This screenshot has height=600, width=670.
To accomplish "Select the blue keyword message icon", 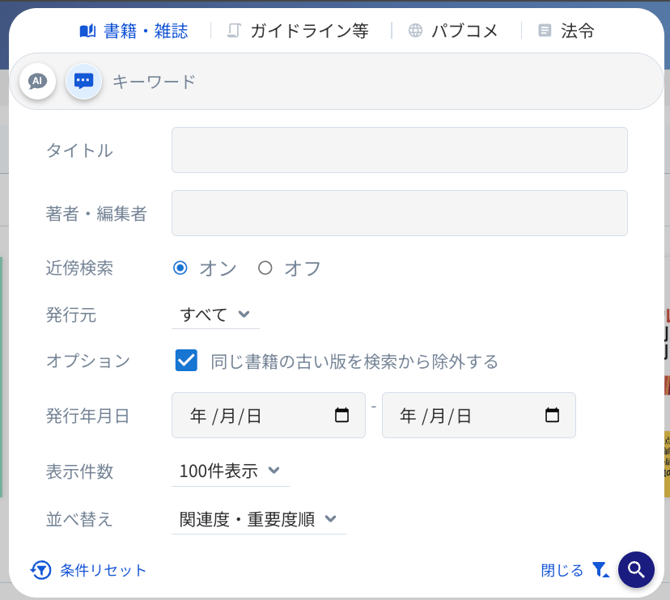I will click(84, 81).
